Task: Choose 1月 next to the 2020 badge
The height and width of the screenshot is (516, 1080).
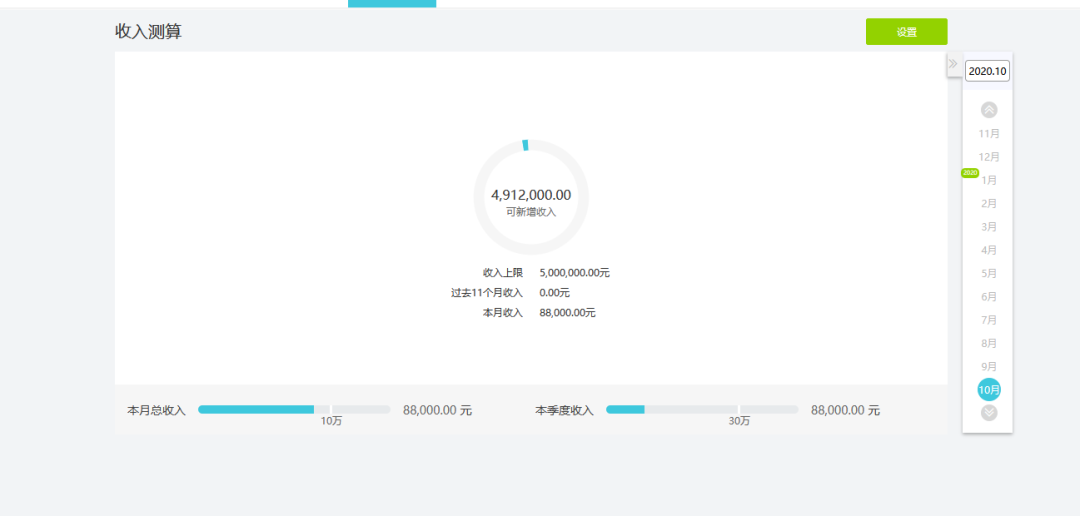Action: click(x=989, y=180)
